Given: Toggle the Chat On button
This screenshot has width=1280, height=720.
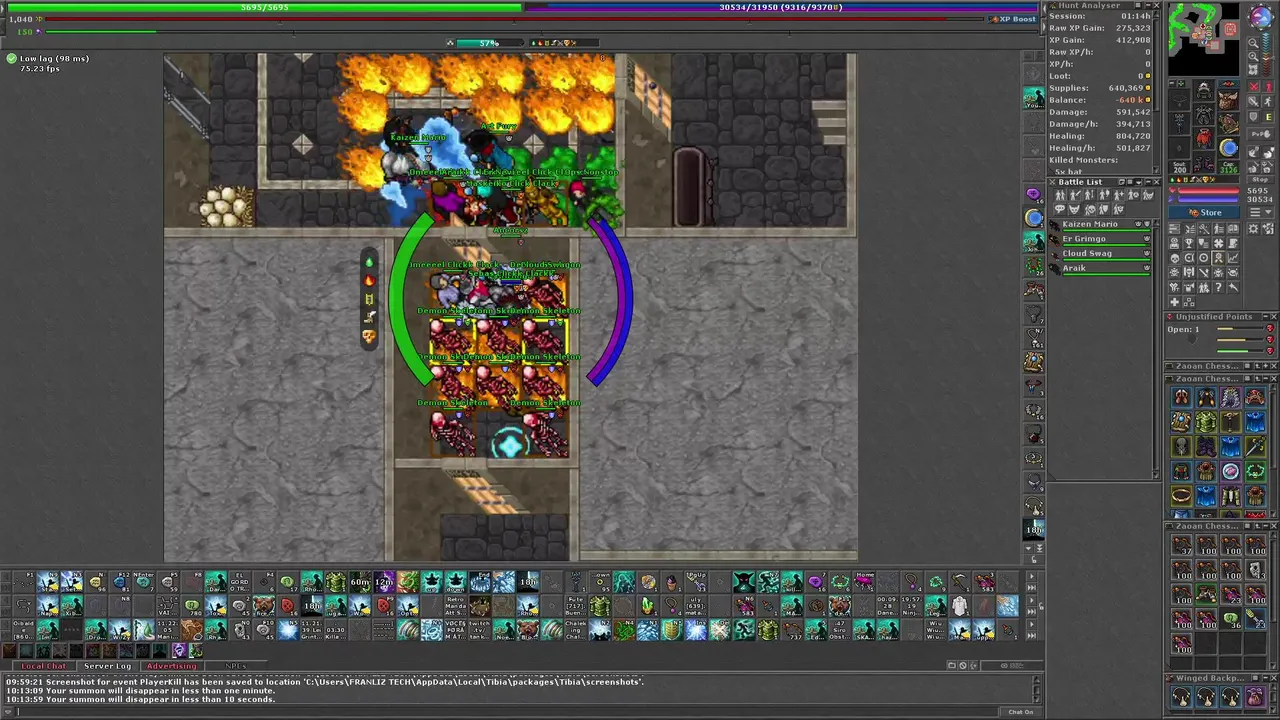Looking at the screenshot, I should coord(1021,712).
